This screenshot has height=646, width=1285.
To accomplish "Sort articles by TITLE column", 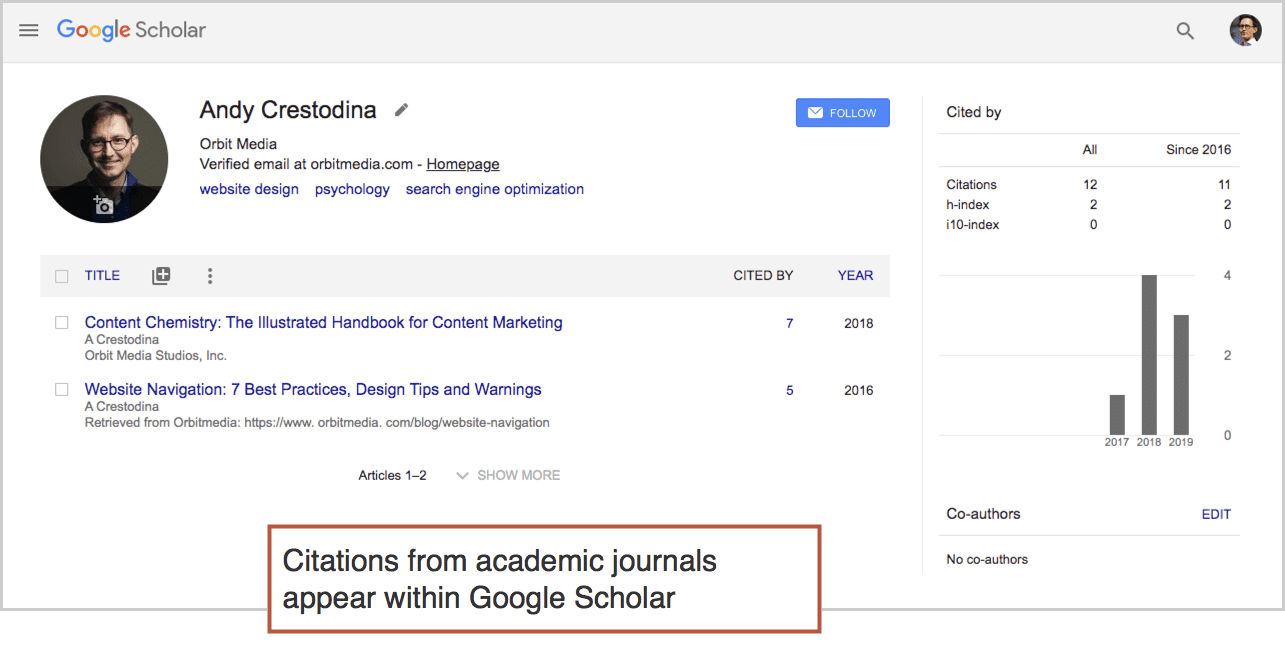I will point(102,276).
